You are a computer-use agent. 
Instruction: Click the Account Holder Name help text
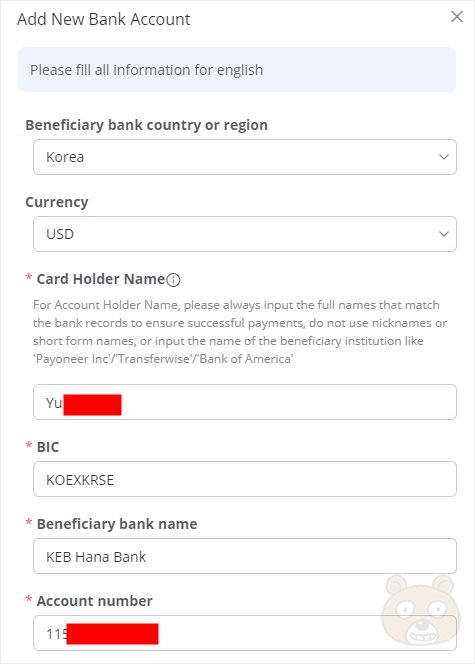(x=240, y=332)
